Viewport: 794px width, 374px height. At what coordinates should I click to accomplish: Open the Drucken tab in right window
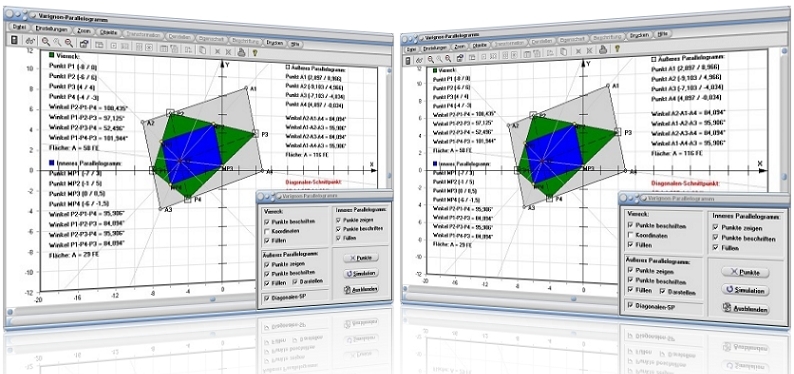(639, 35)
